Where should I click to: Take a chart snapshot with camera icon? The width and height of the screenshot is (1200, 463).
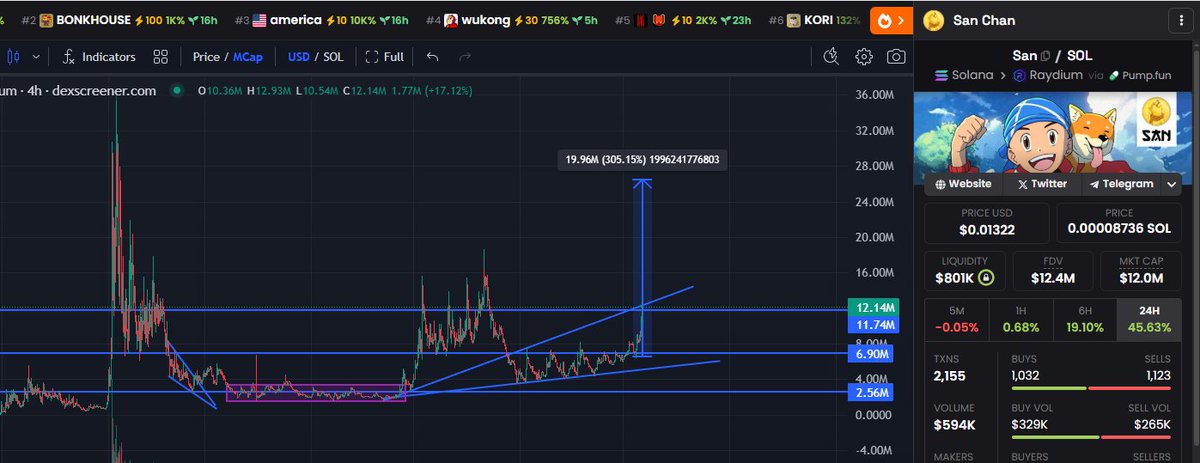point(898,57)
